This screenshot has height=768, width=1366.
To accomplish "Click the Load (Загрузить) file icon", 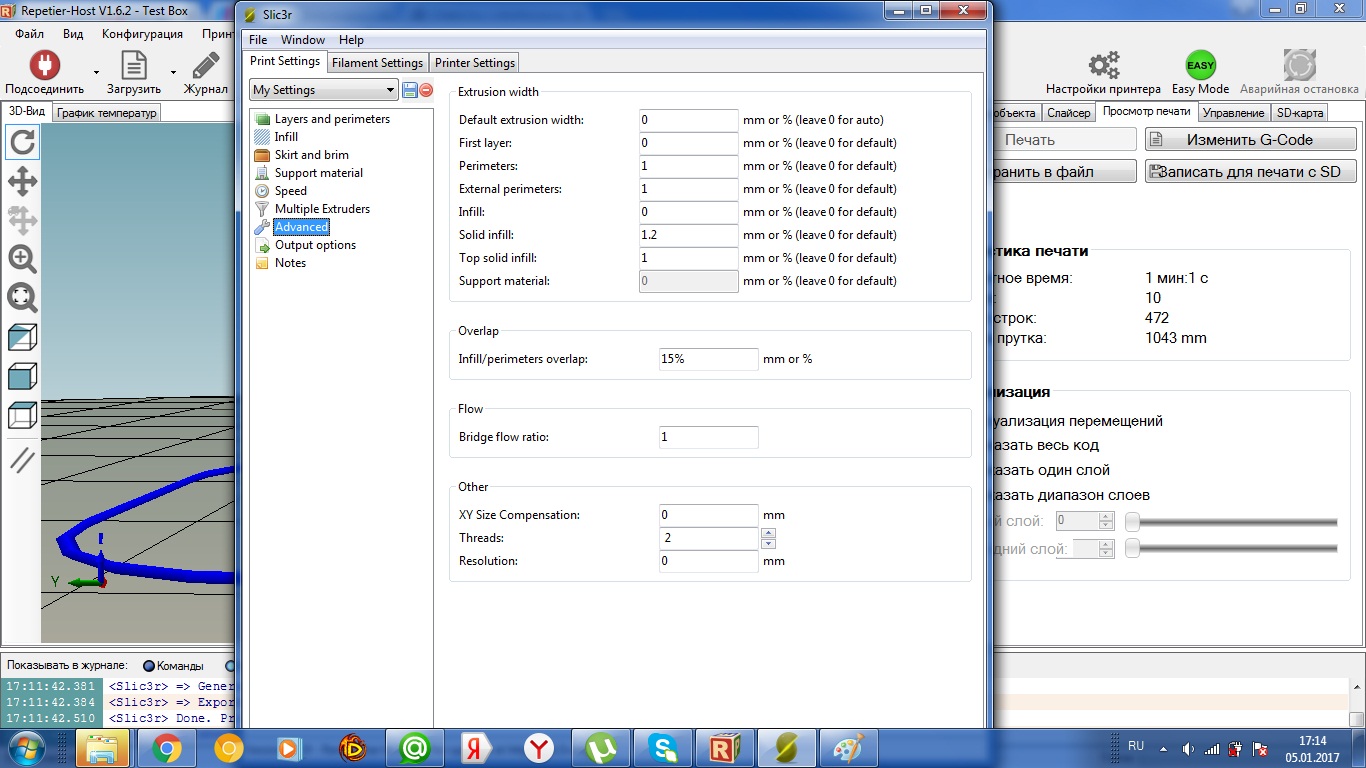I will click(134, 66).
